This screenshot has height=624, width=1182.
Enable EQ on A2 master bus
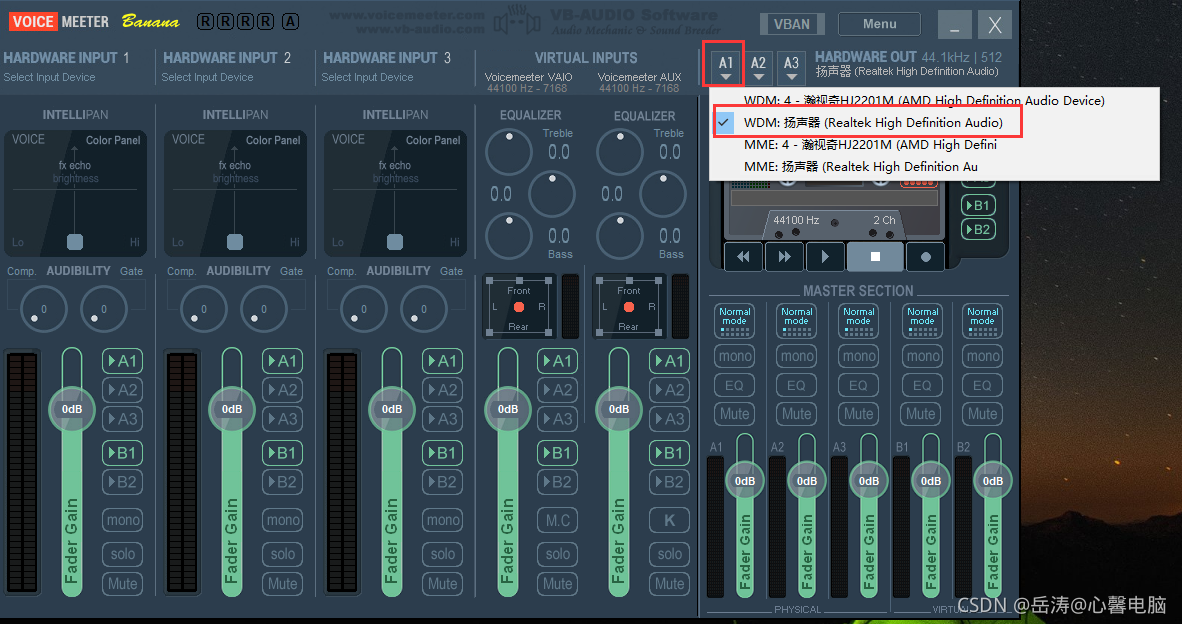point(796,385)
